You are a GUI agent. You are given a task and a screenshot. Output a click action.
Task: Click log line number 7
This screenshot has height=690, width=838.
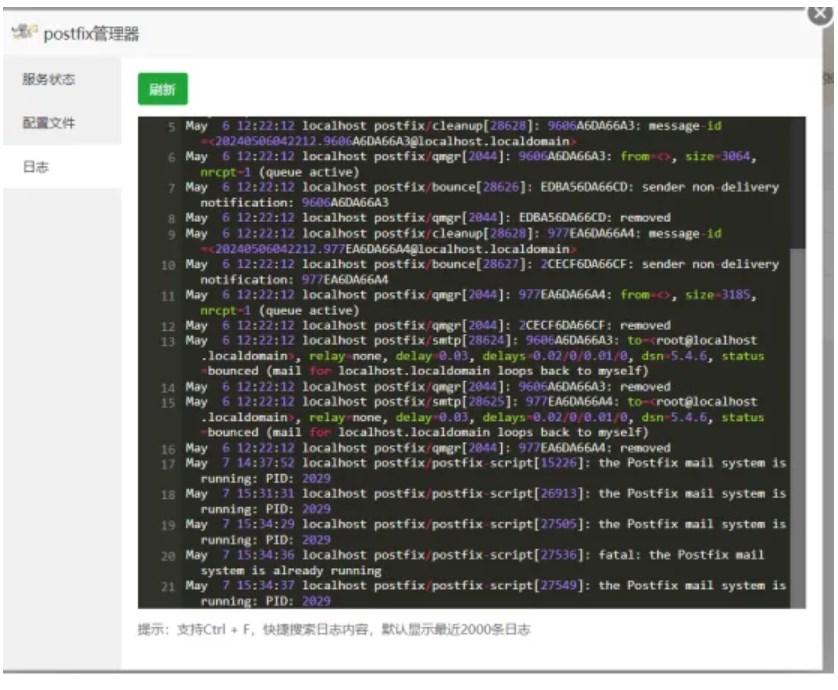171,188
